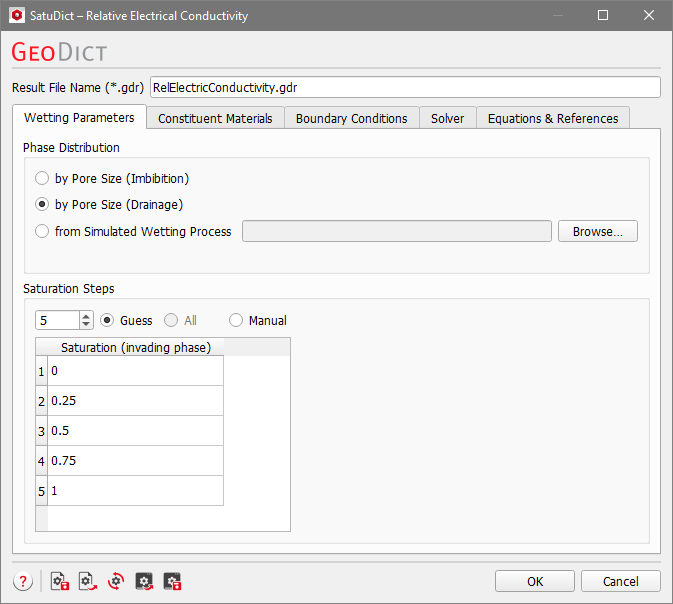Select saturation cell with value 0.5
The image size is (673, 604).
[x=135, y=431]
